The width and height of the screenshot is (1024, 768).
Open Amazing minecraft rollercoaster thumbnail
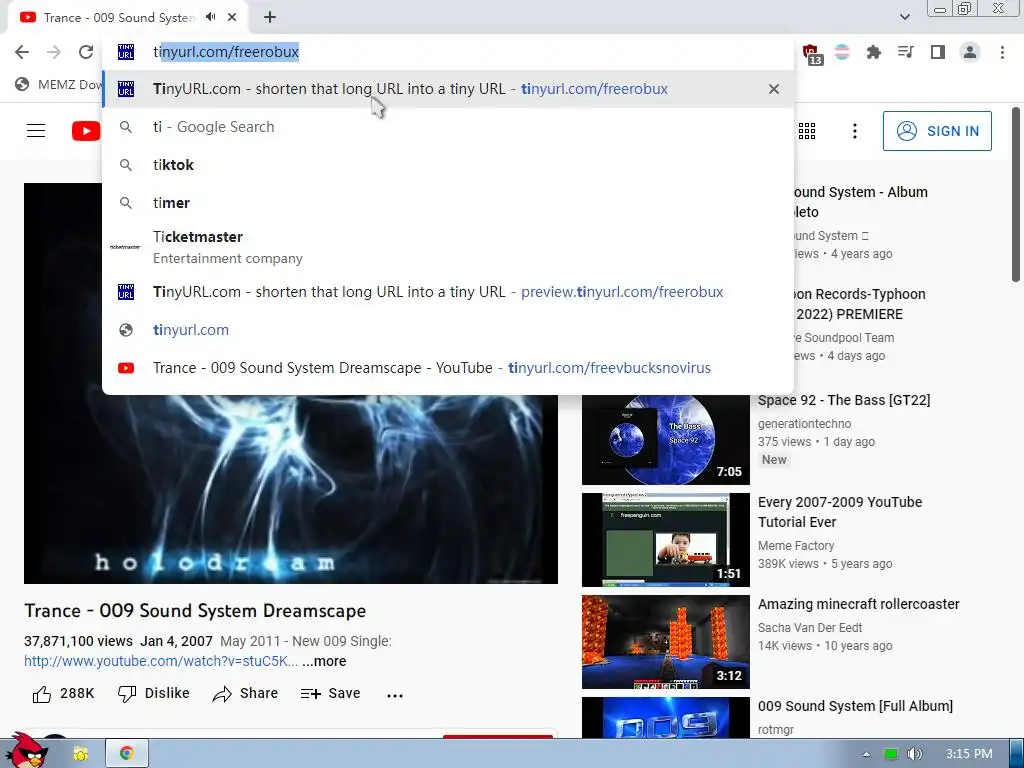click(665, 642)
